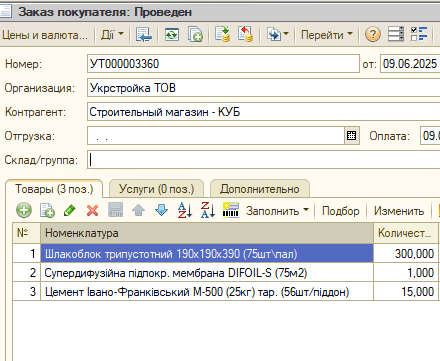Sort rows descending Z to A
Image resolution: width=440 pixels, height=361 pixels.
[208, 210]
